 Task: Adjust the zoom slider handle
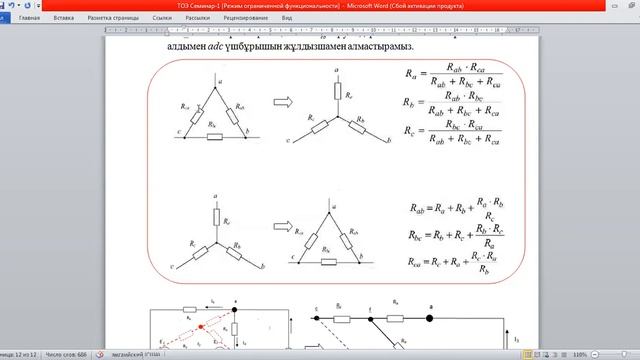click(624, 355)
